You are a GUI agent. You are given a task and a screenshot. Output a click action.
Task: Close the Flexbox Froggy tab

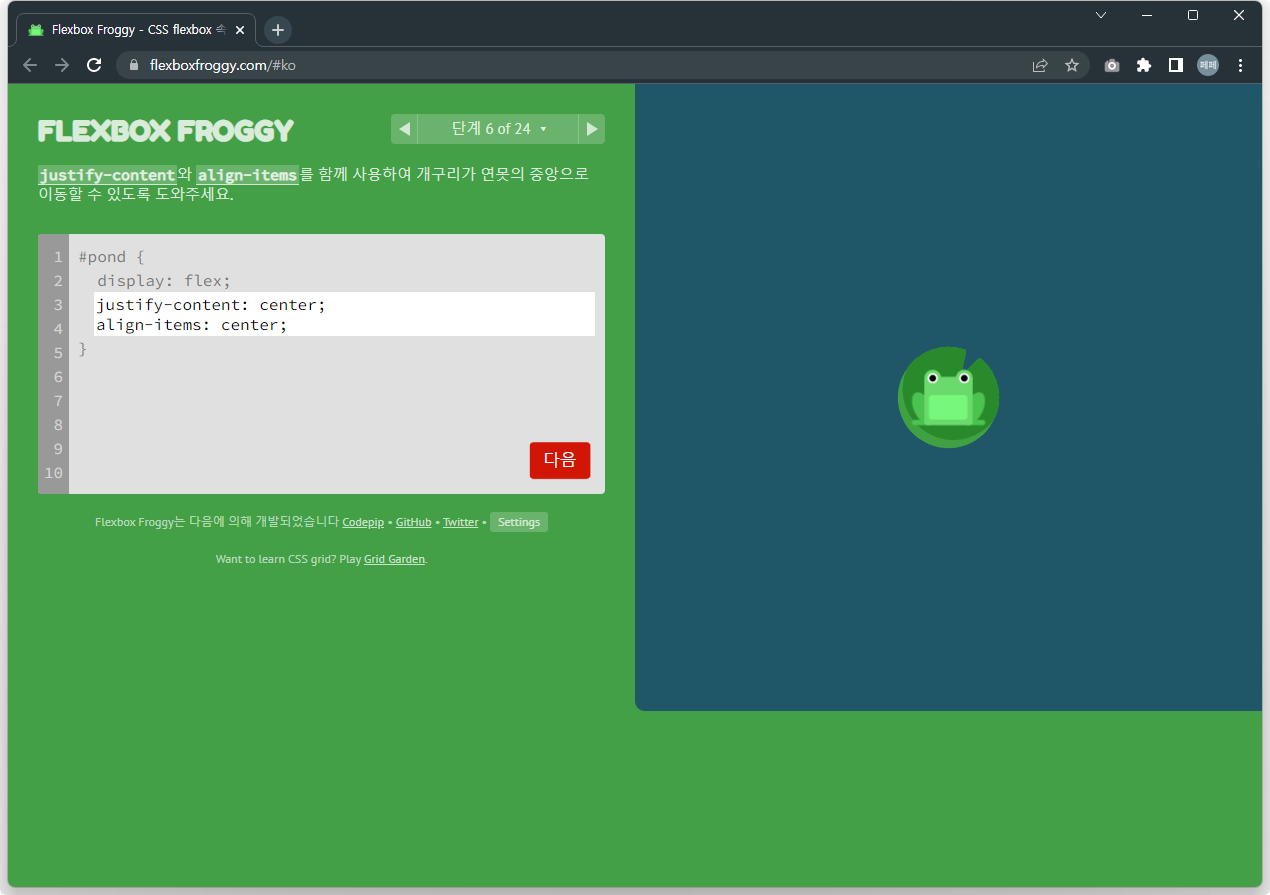pos(240,30)
